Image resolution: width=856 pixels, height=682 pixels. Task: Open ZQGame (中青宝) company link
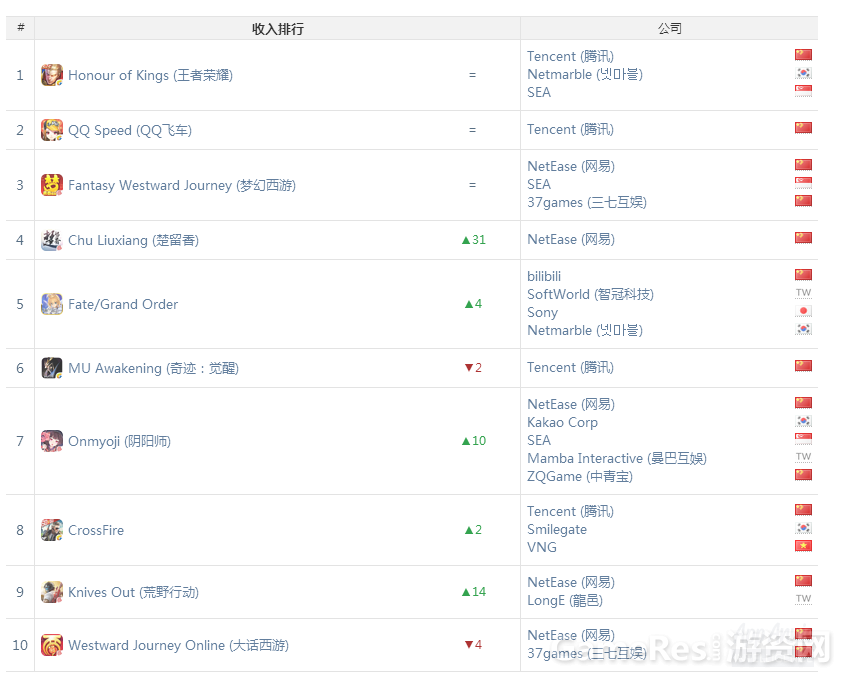580,477
